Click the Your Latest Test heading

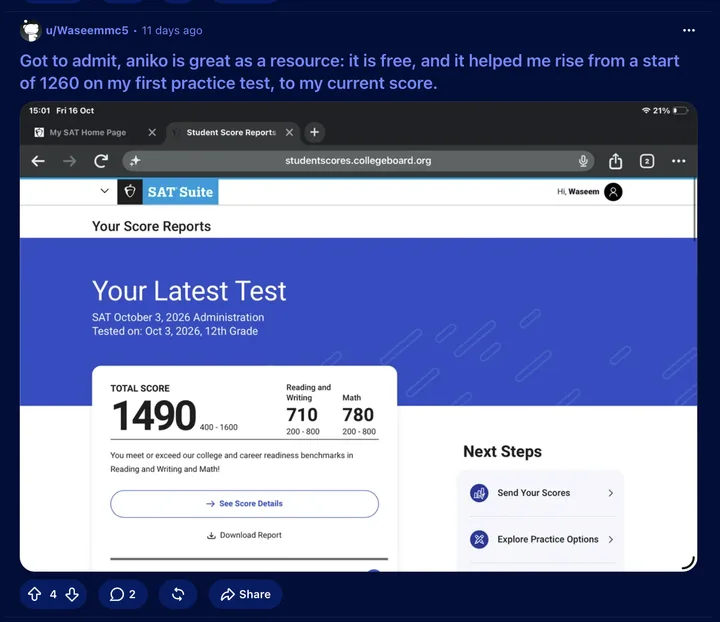pos(189,291)
